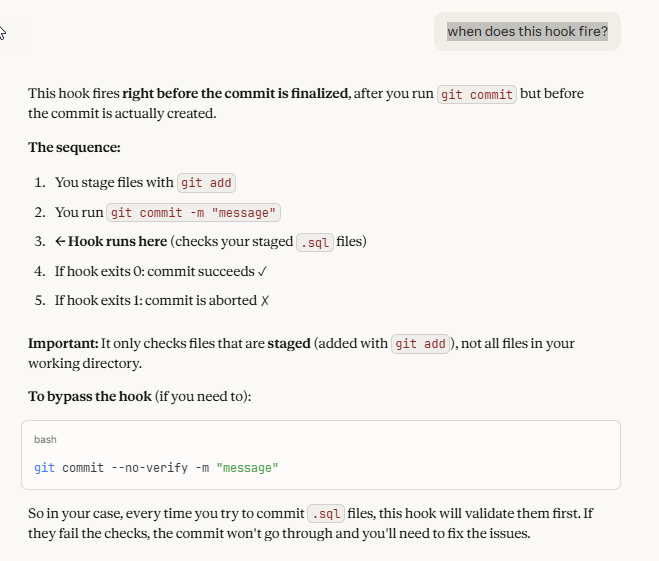Click the git commit -m "message" code in step 2

[194, 213]
